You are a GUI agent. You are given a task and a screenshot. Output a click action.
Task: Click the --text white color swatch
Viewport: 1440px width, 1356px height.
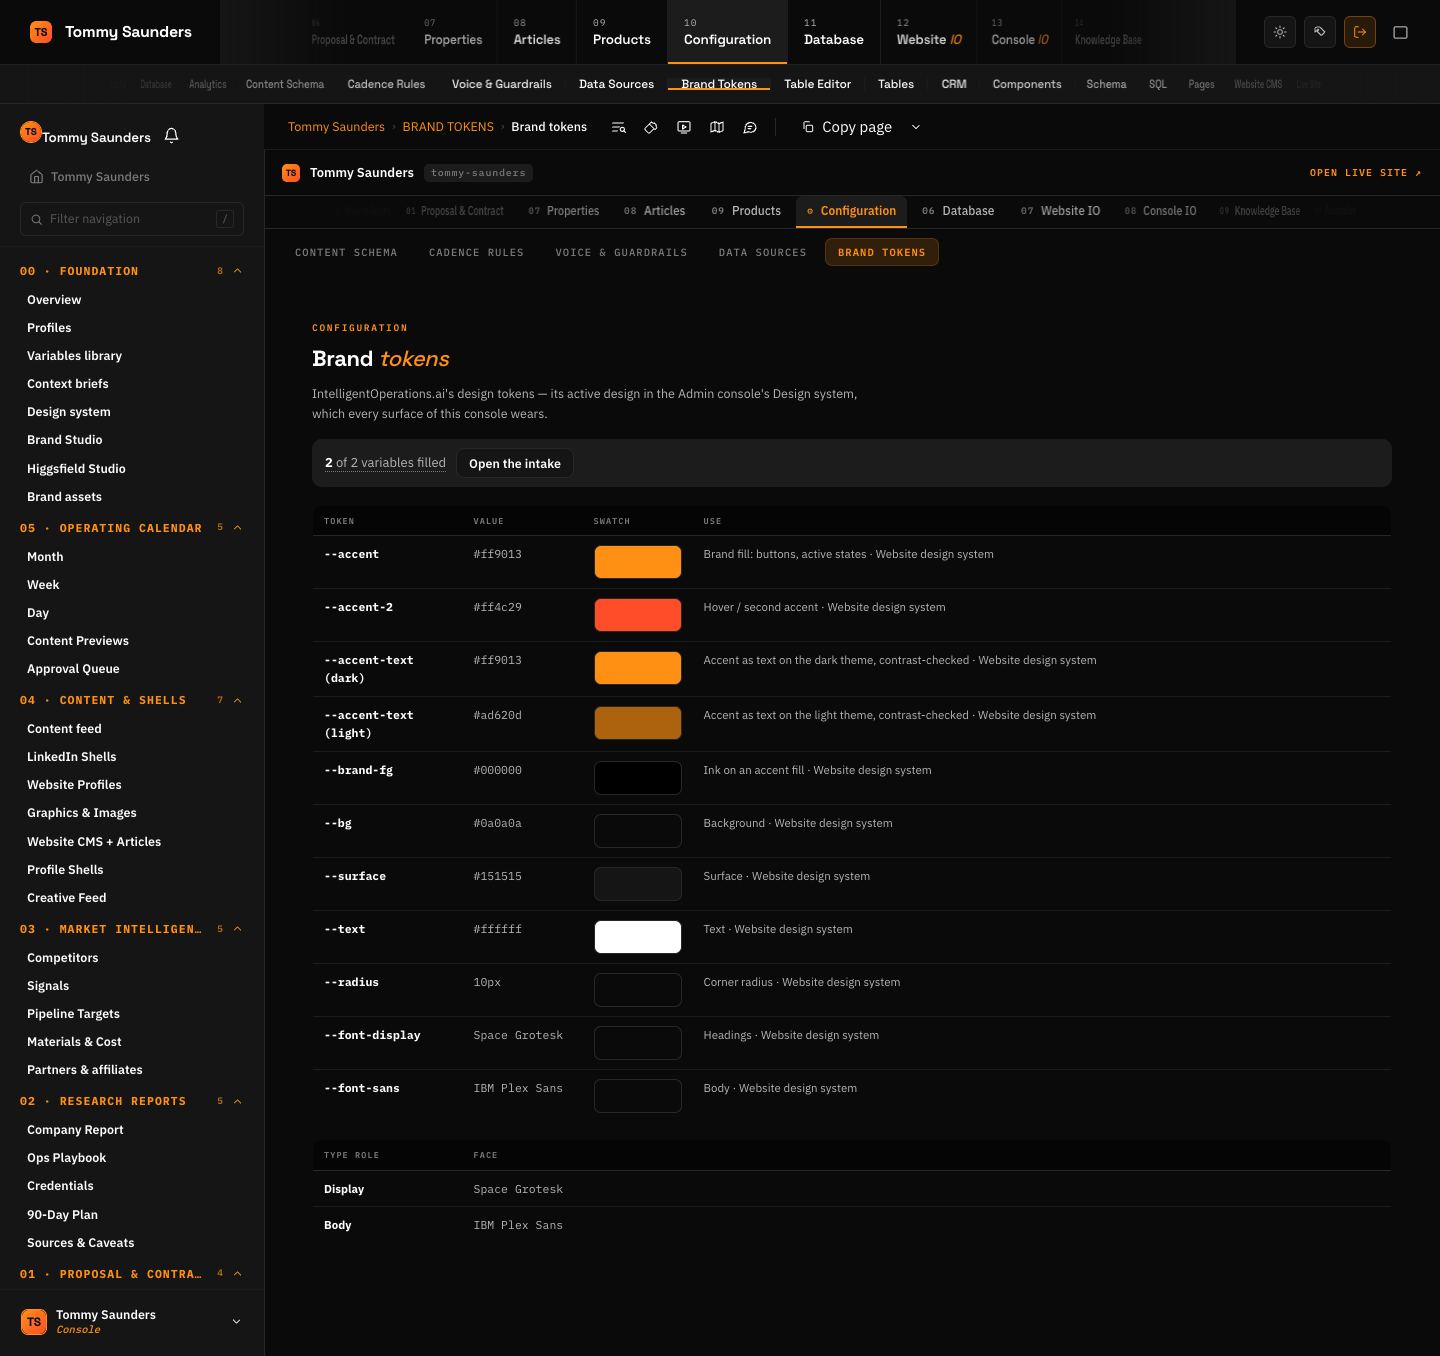pos(638,937)
